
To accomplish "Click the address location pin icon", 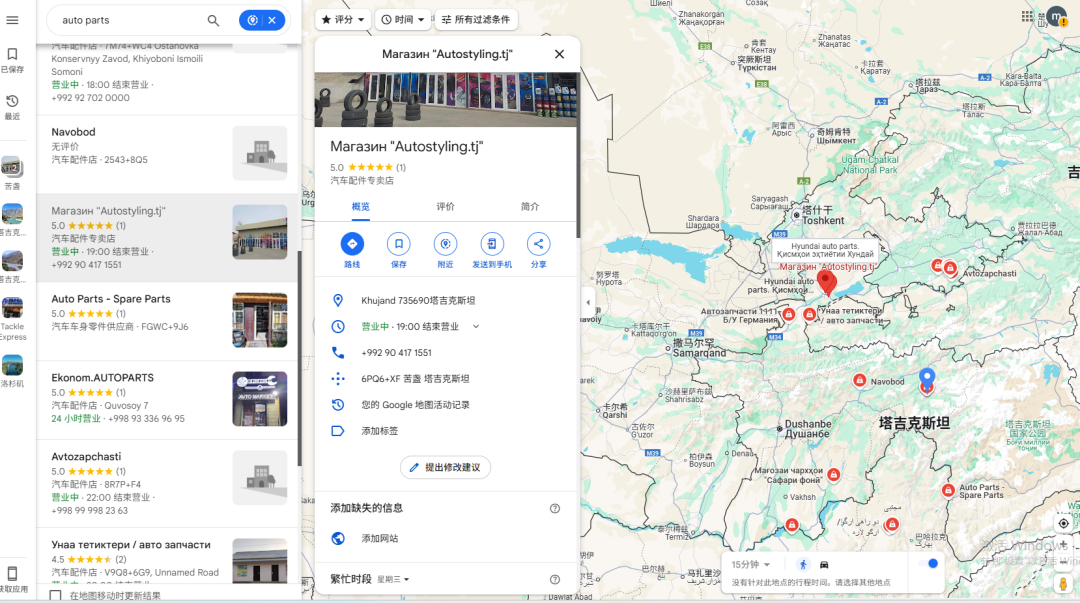I will (338, 300).
